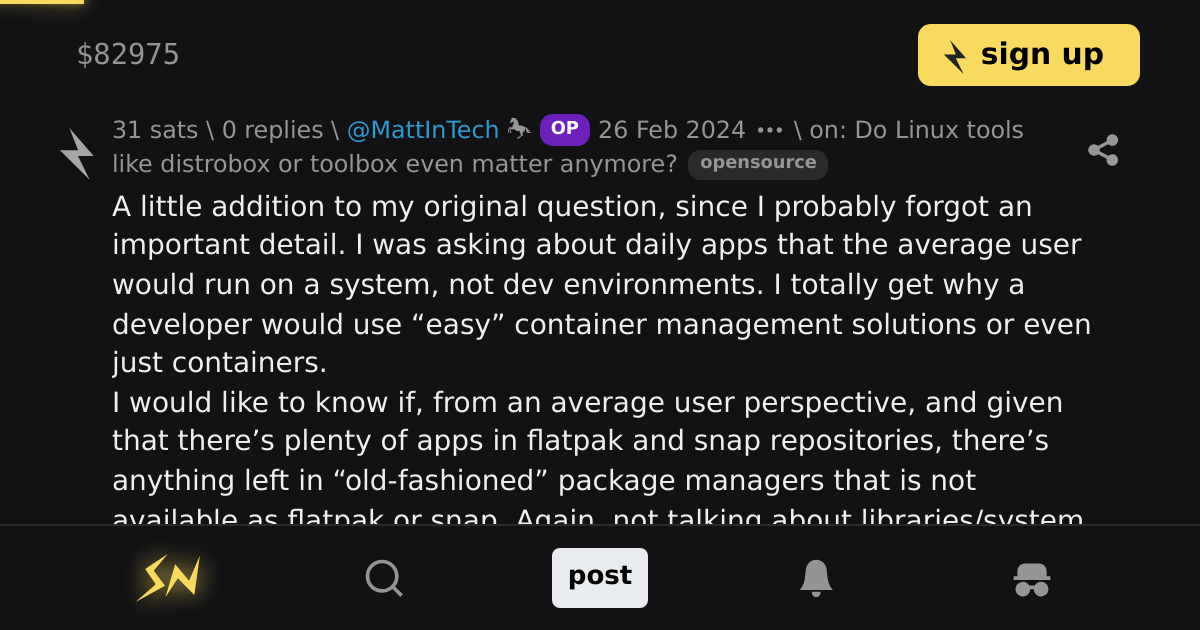The image size is (1200, 630).
Task: Open @MattInTech's profile
Action: click(x=422, y=129)
